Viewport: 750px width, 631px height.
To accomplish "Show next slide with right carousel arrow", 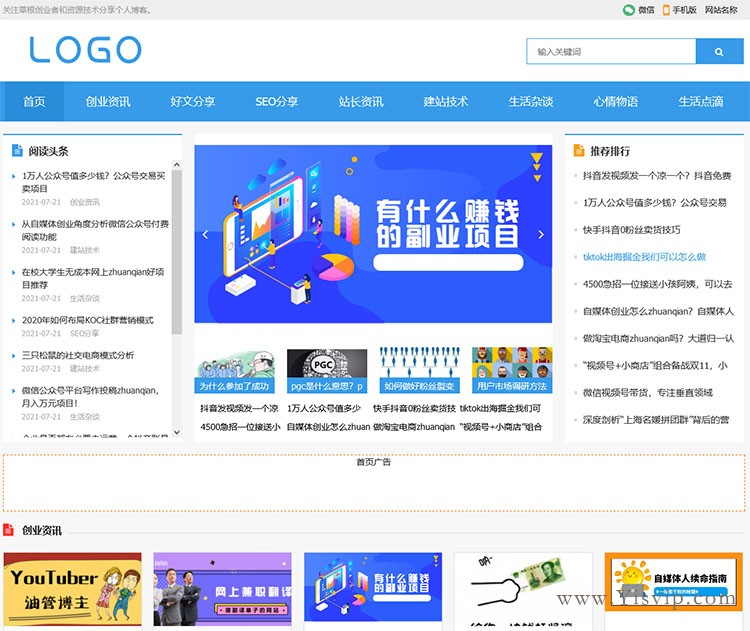I will pyautogui.click(x=541, y=234).
